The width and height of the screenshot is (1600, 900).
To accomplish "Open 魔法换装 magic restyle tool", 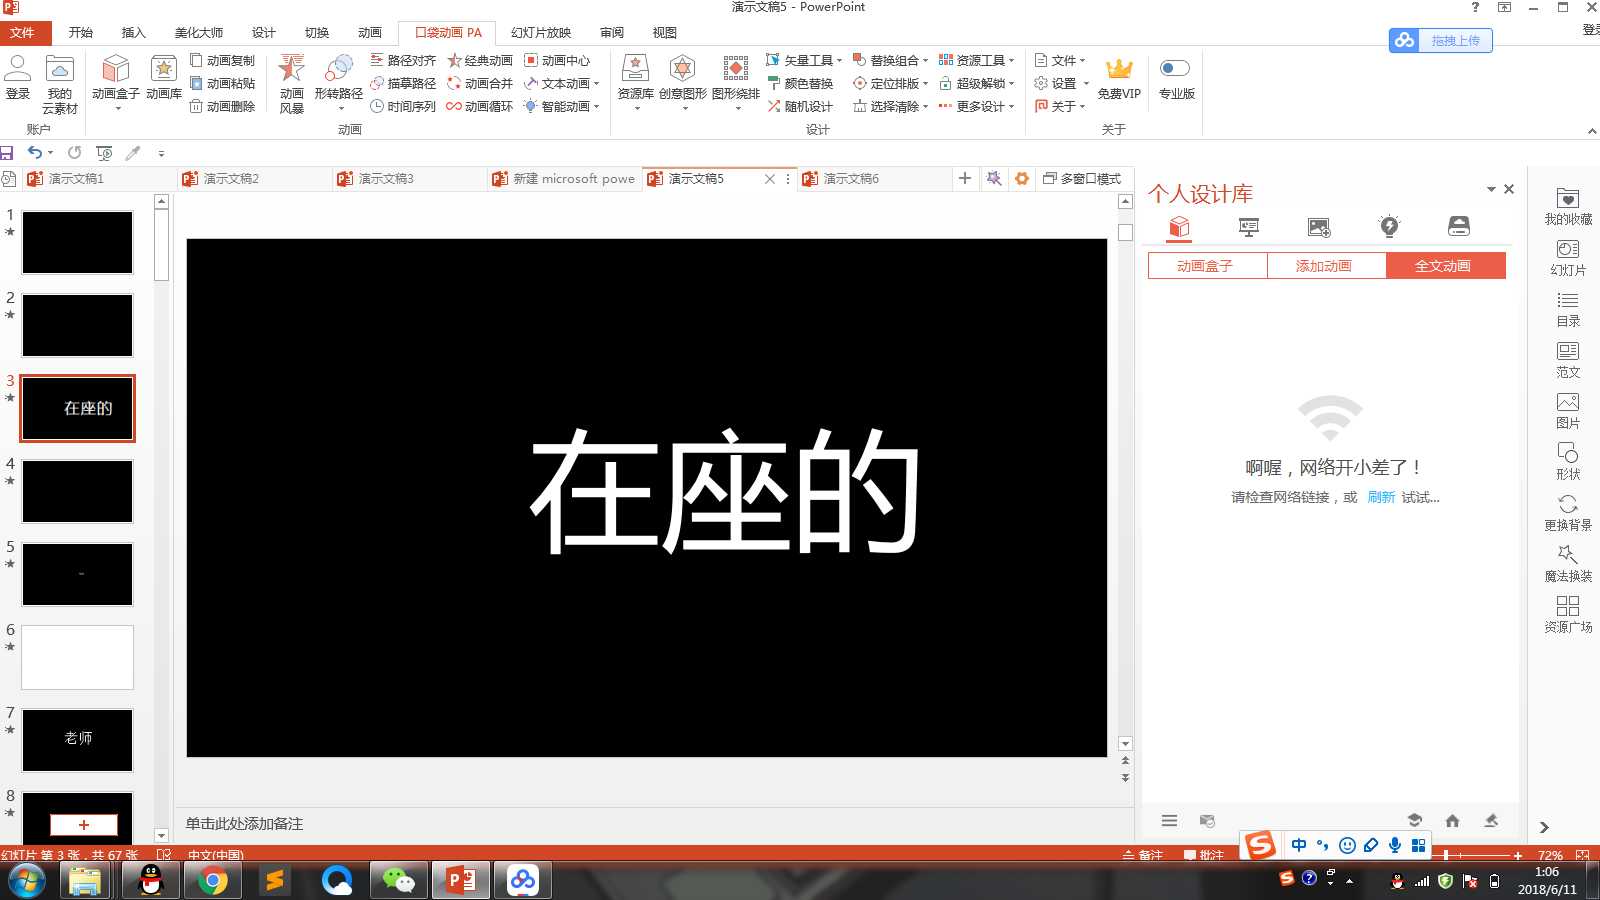I will click(x=1568, y=564).
